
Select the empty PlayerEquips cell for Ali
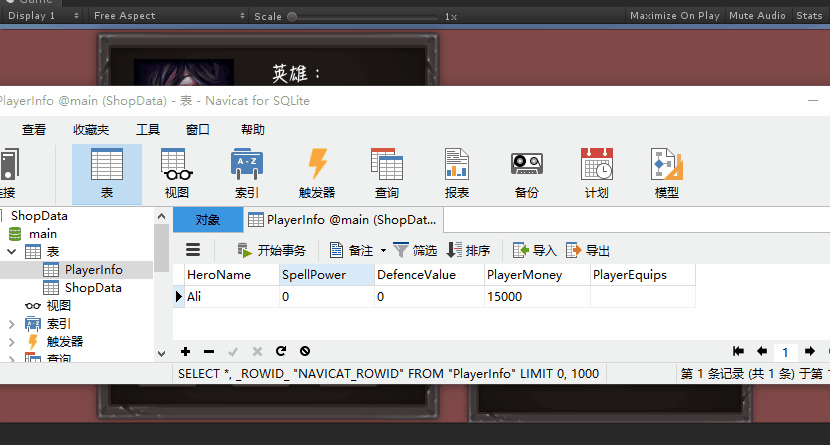point(643,297)
